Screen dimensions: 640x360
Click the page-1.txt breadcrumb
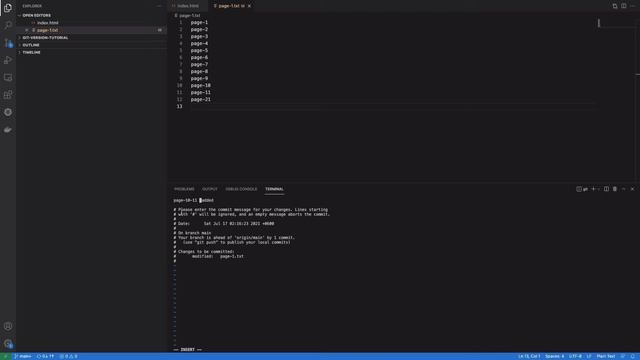coord(187,16)
